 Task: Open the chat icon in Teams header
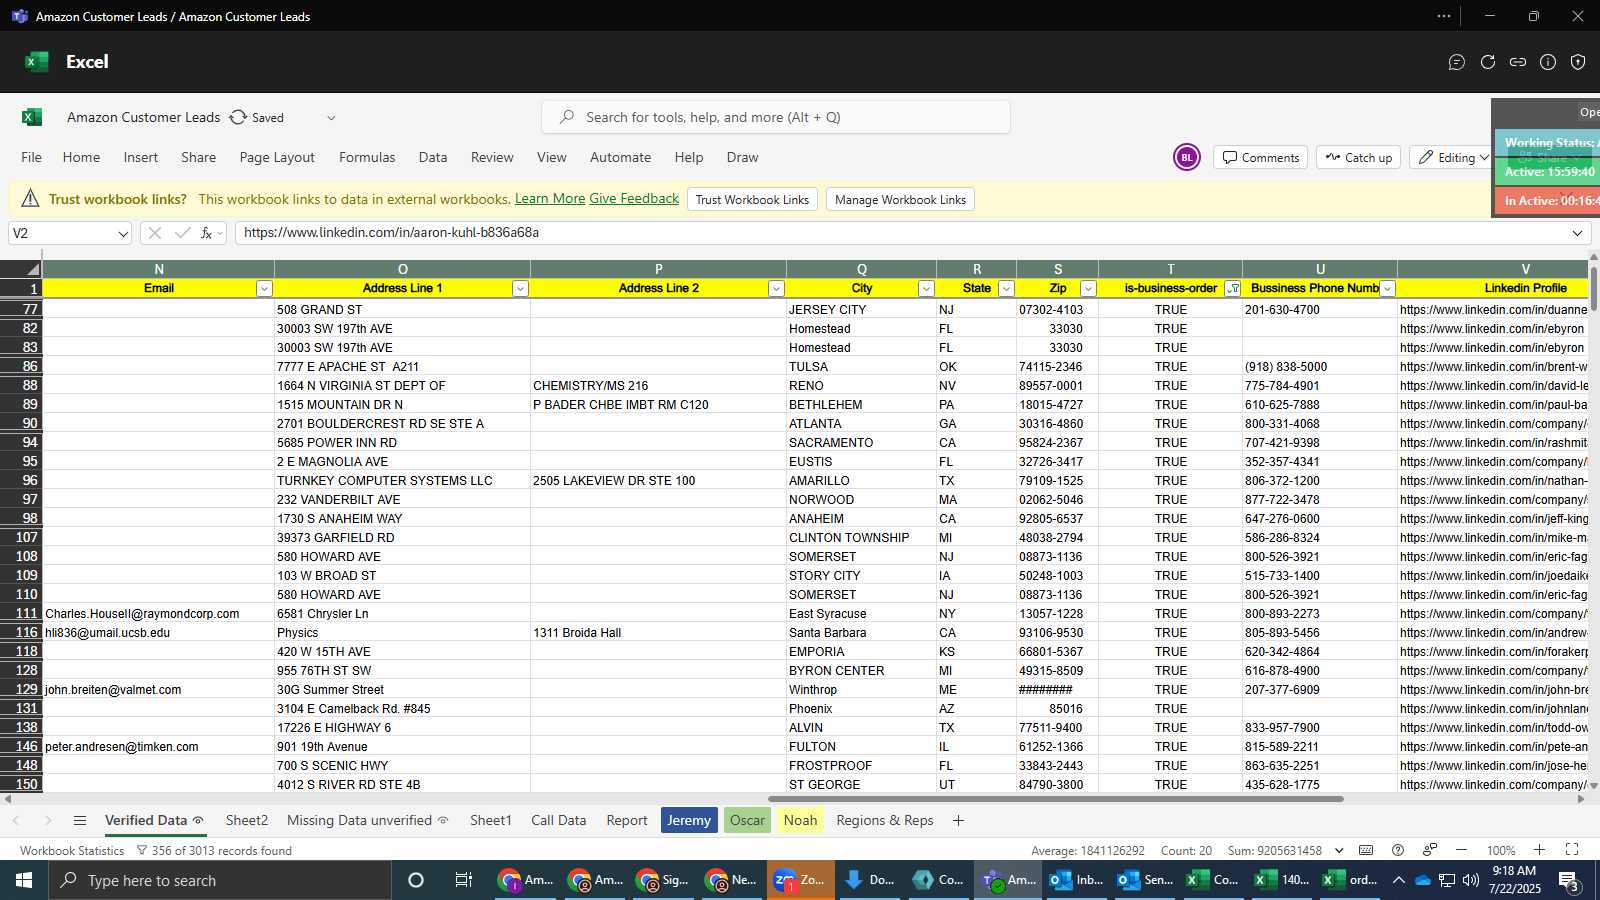pos(1457,62)
